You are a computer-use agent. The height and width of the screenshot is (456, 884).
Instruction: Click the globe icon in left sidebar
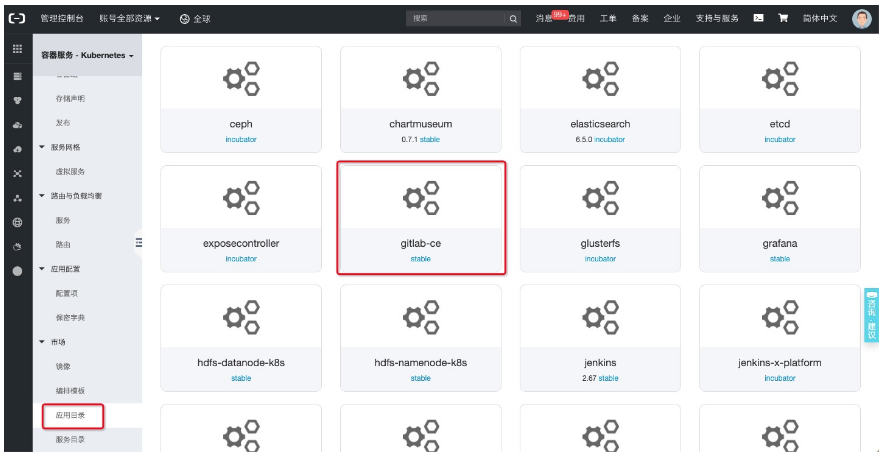click(17, 222)
